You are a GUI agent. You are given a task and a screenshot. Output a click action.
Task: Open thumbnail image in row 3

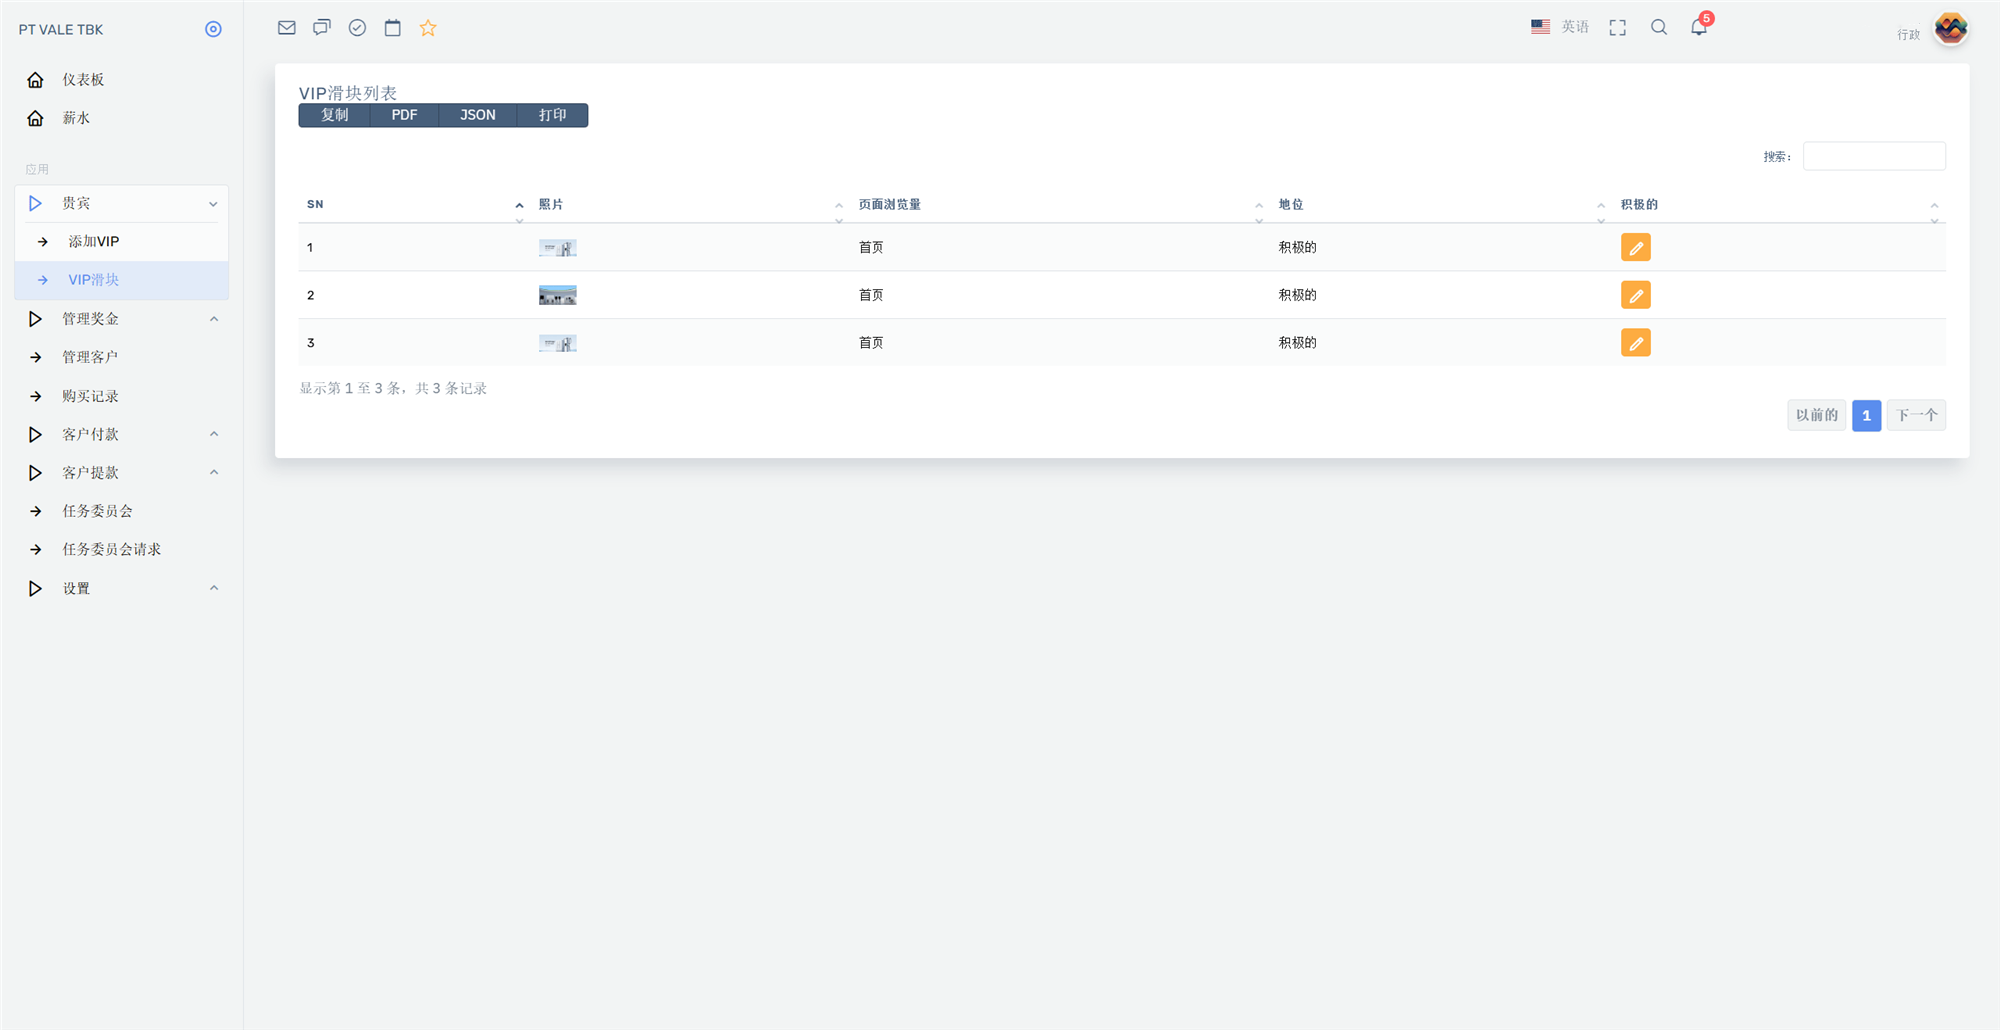557,343
